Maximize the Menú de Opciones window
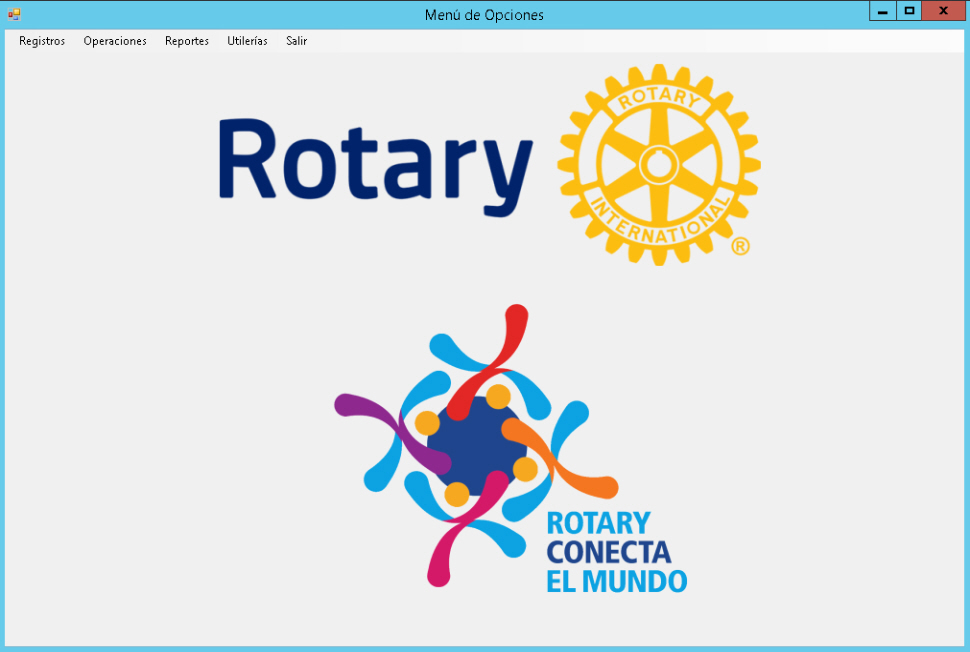The image size is (970, 652). [909, 11]
